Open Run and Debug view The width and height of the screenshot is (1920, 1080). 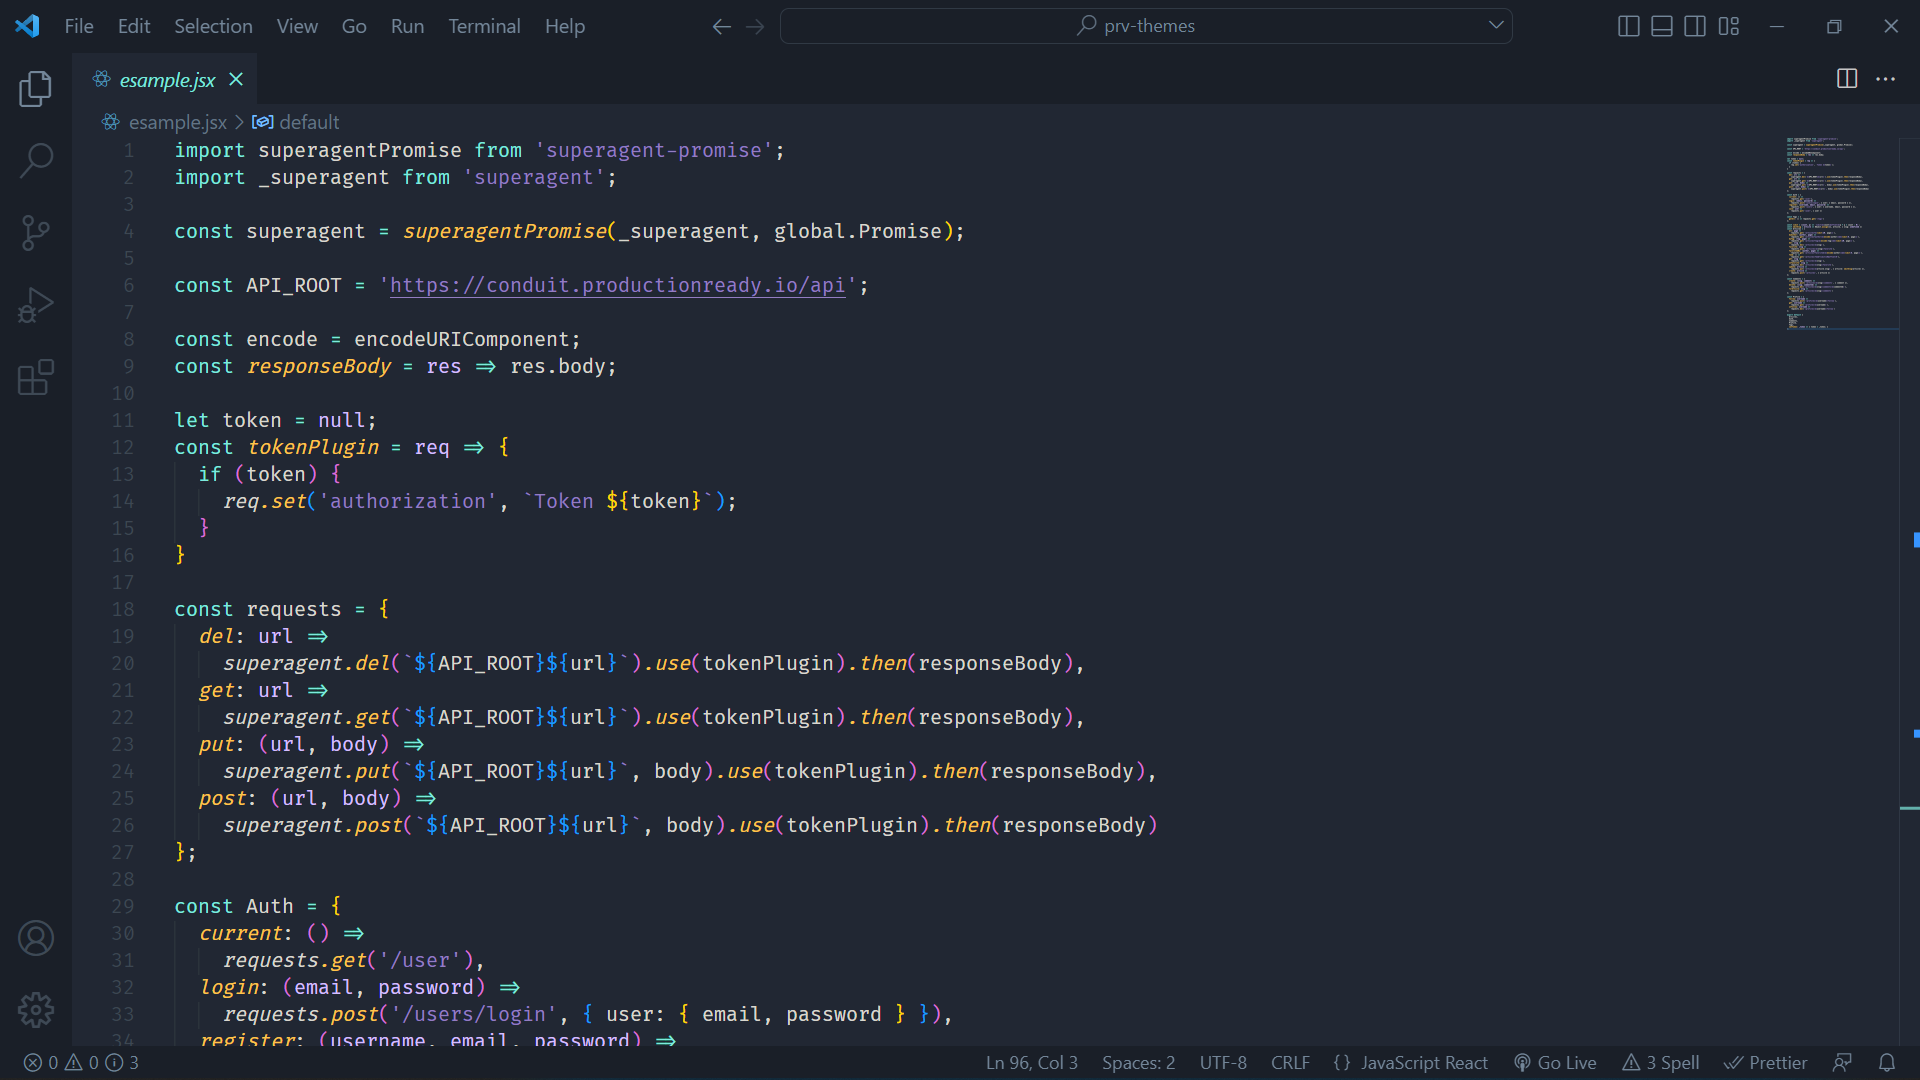(36, 305)
